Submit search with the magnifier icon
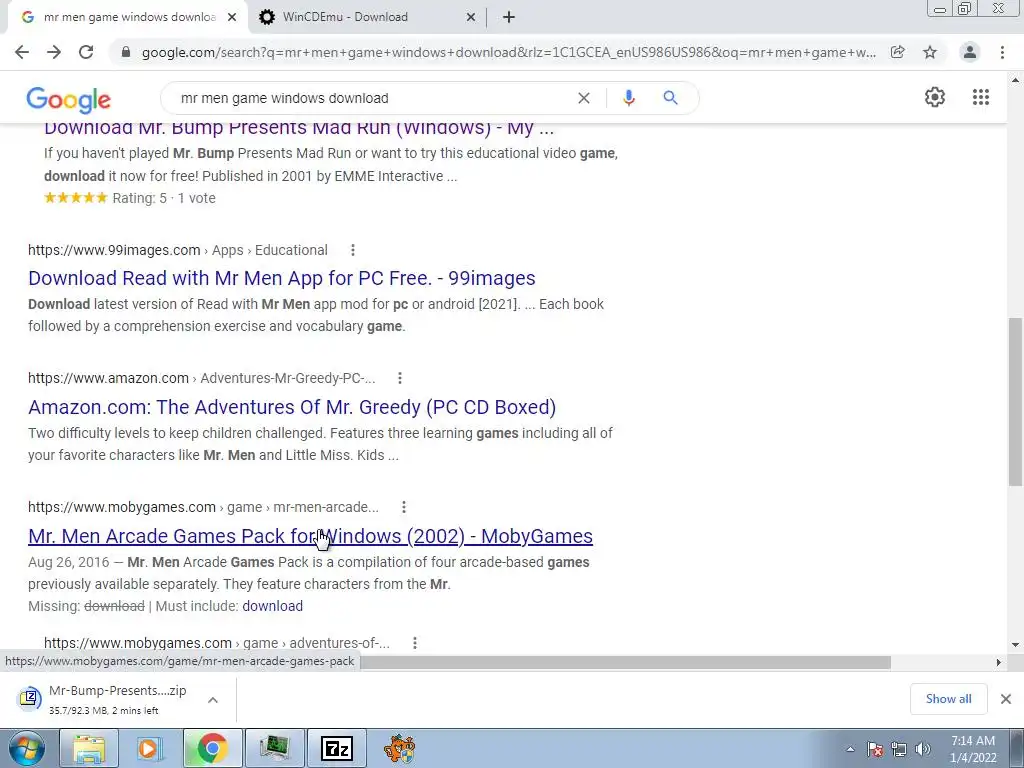Image resolution: width=1024 pixels, height=768 pixels. 670,98
